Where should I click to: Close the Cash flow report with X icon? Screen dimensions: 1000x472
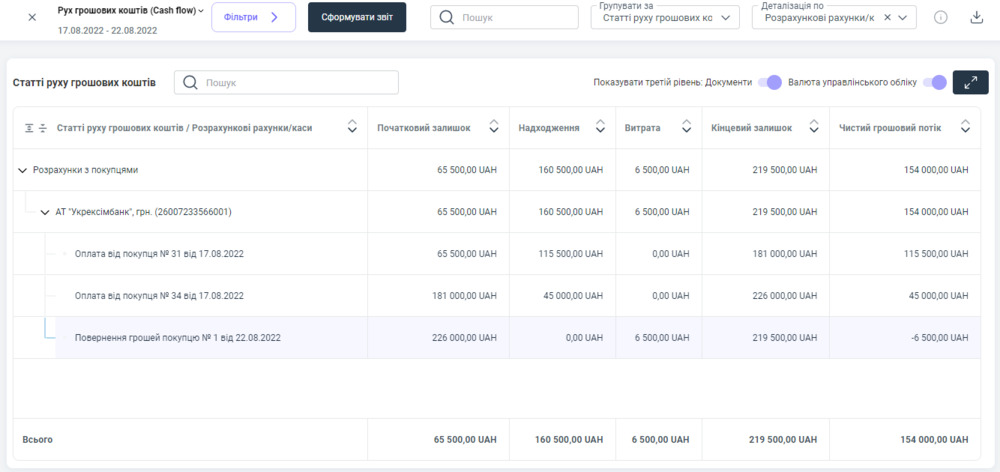32,18
